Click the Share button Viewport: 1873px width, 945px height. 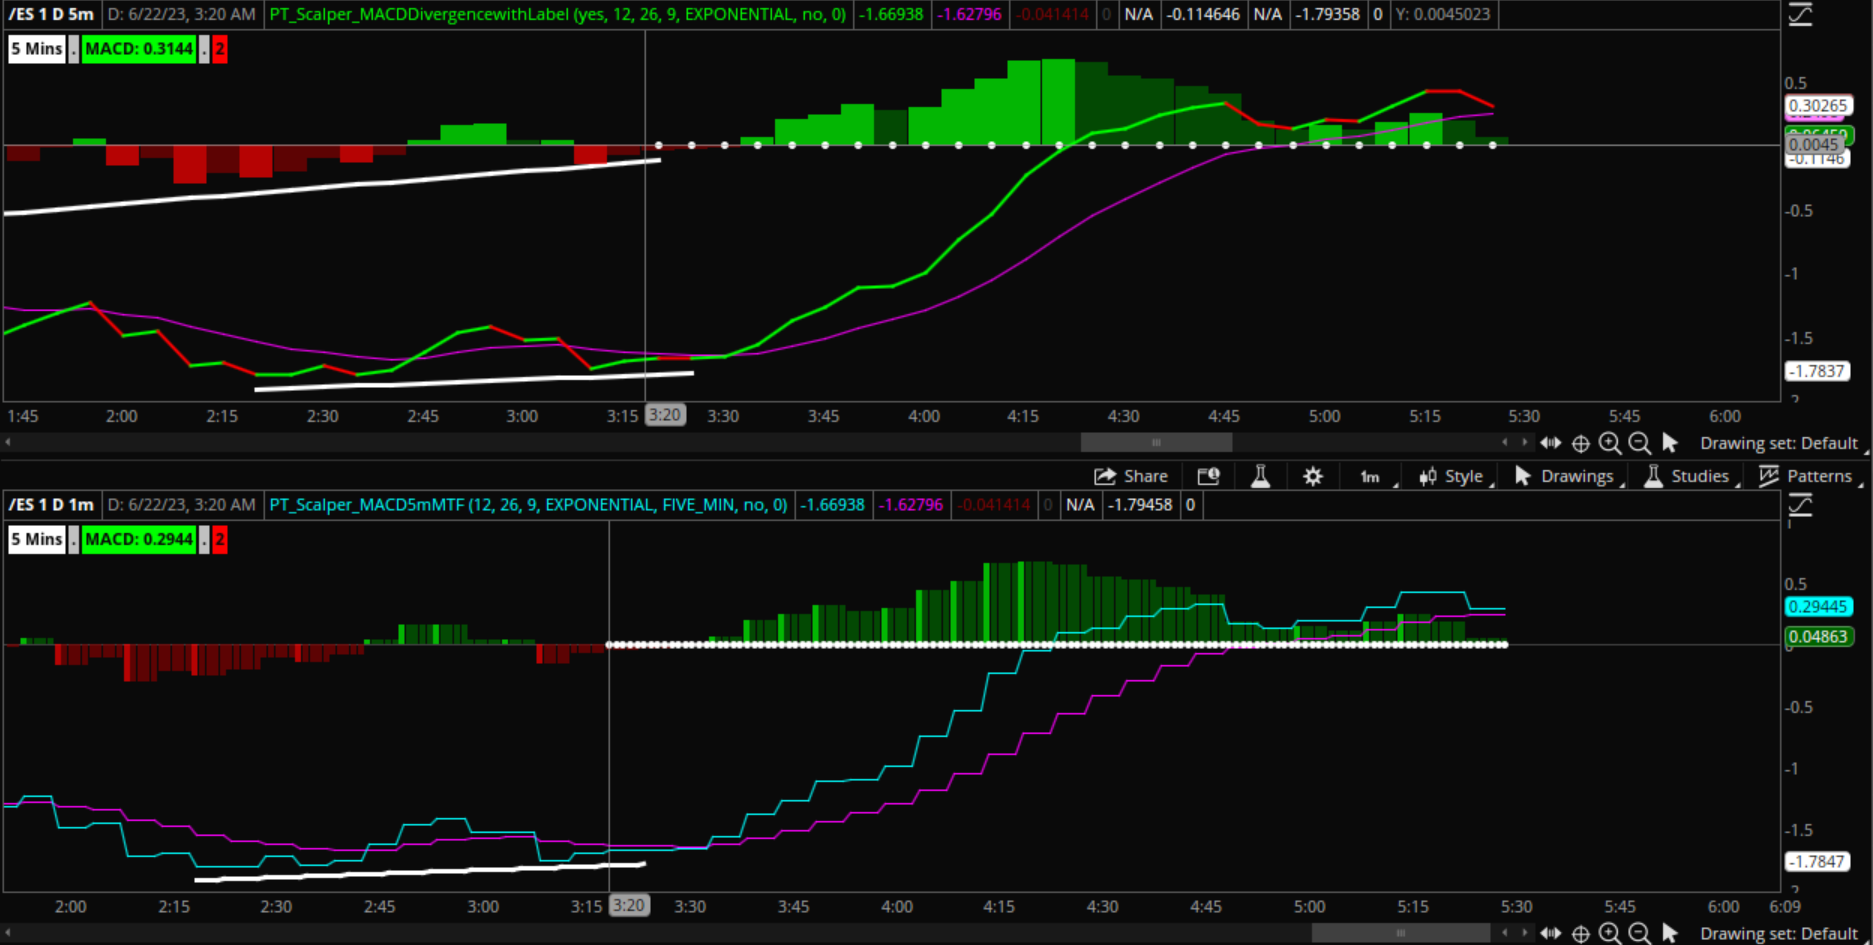[1131, 476]
